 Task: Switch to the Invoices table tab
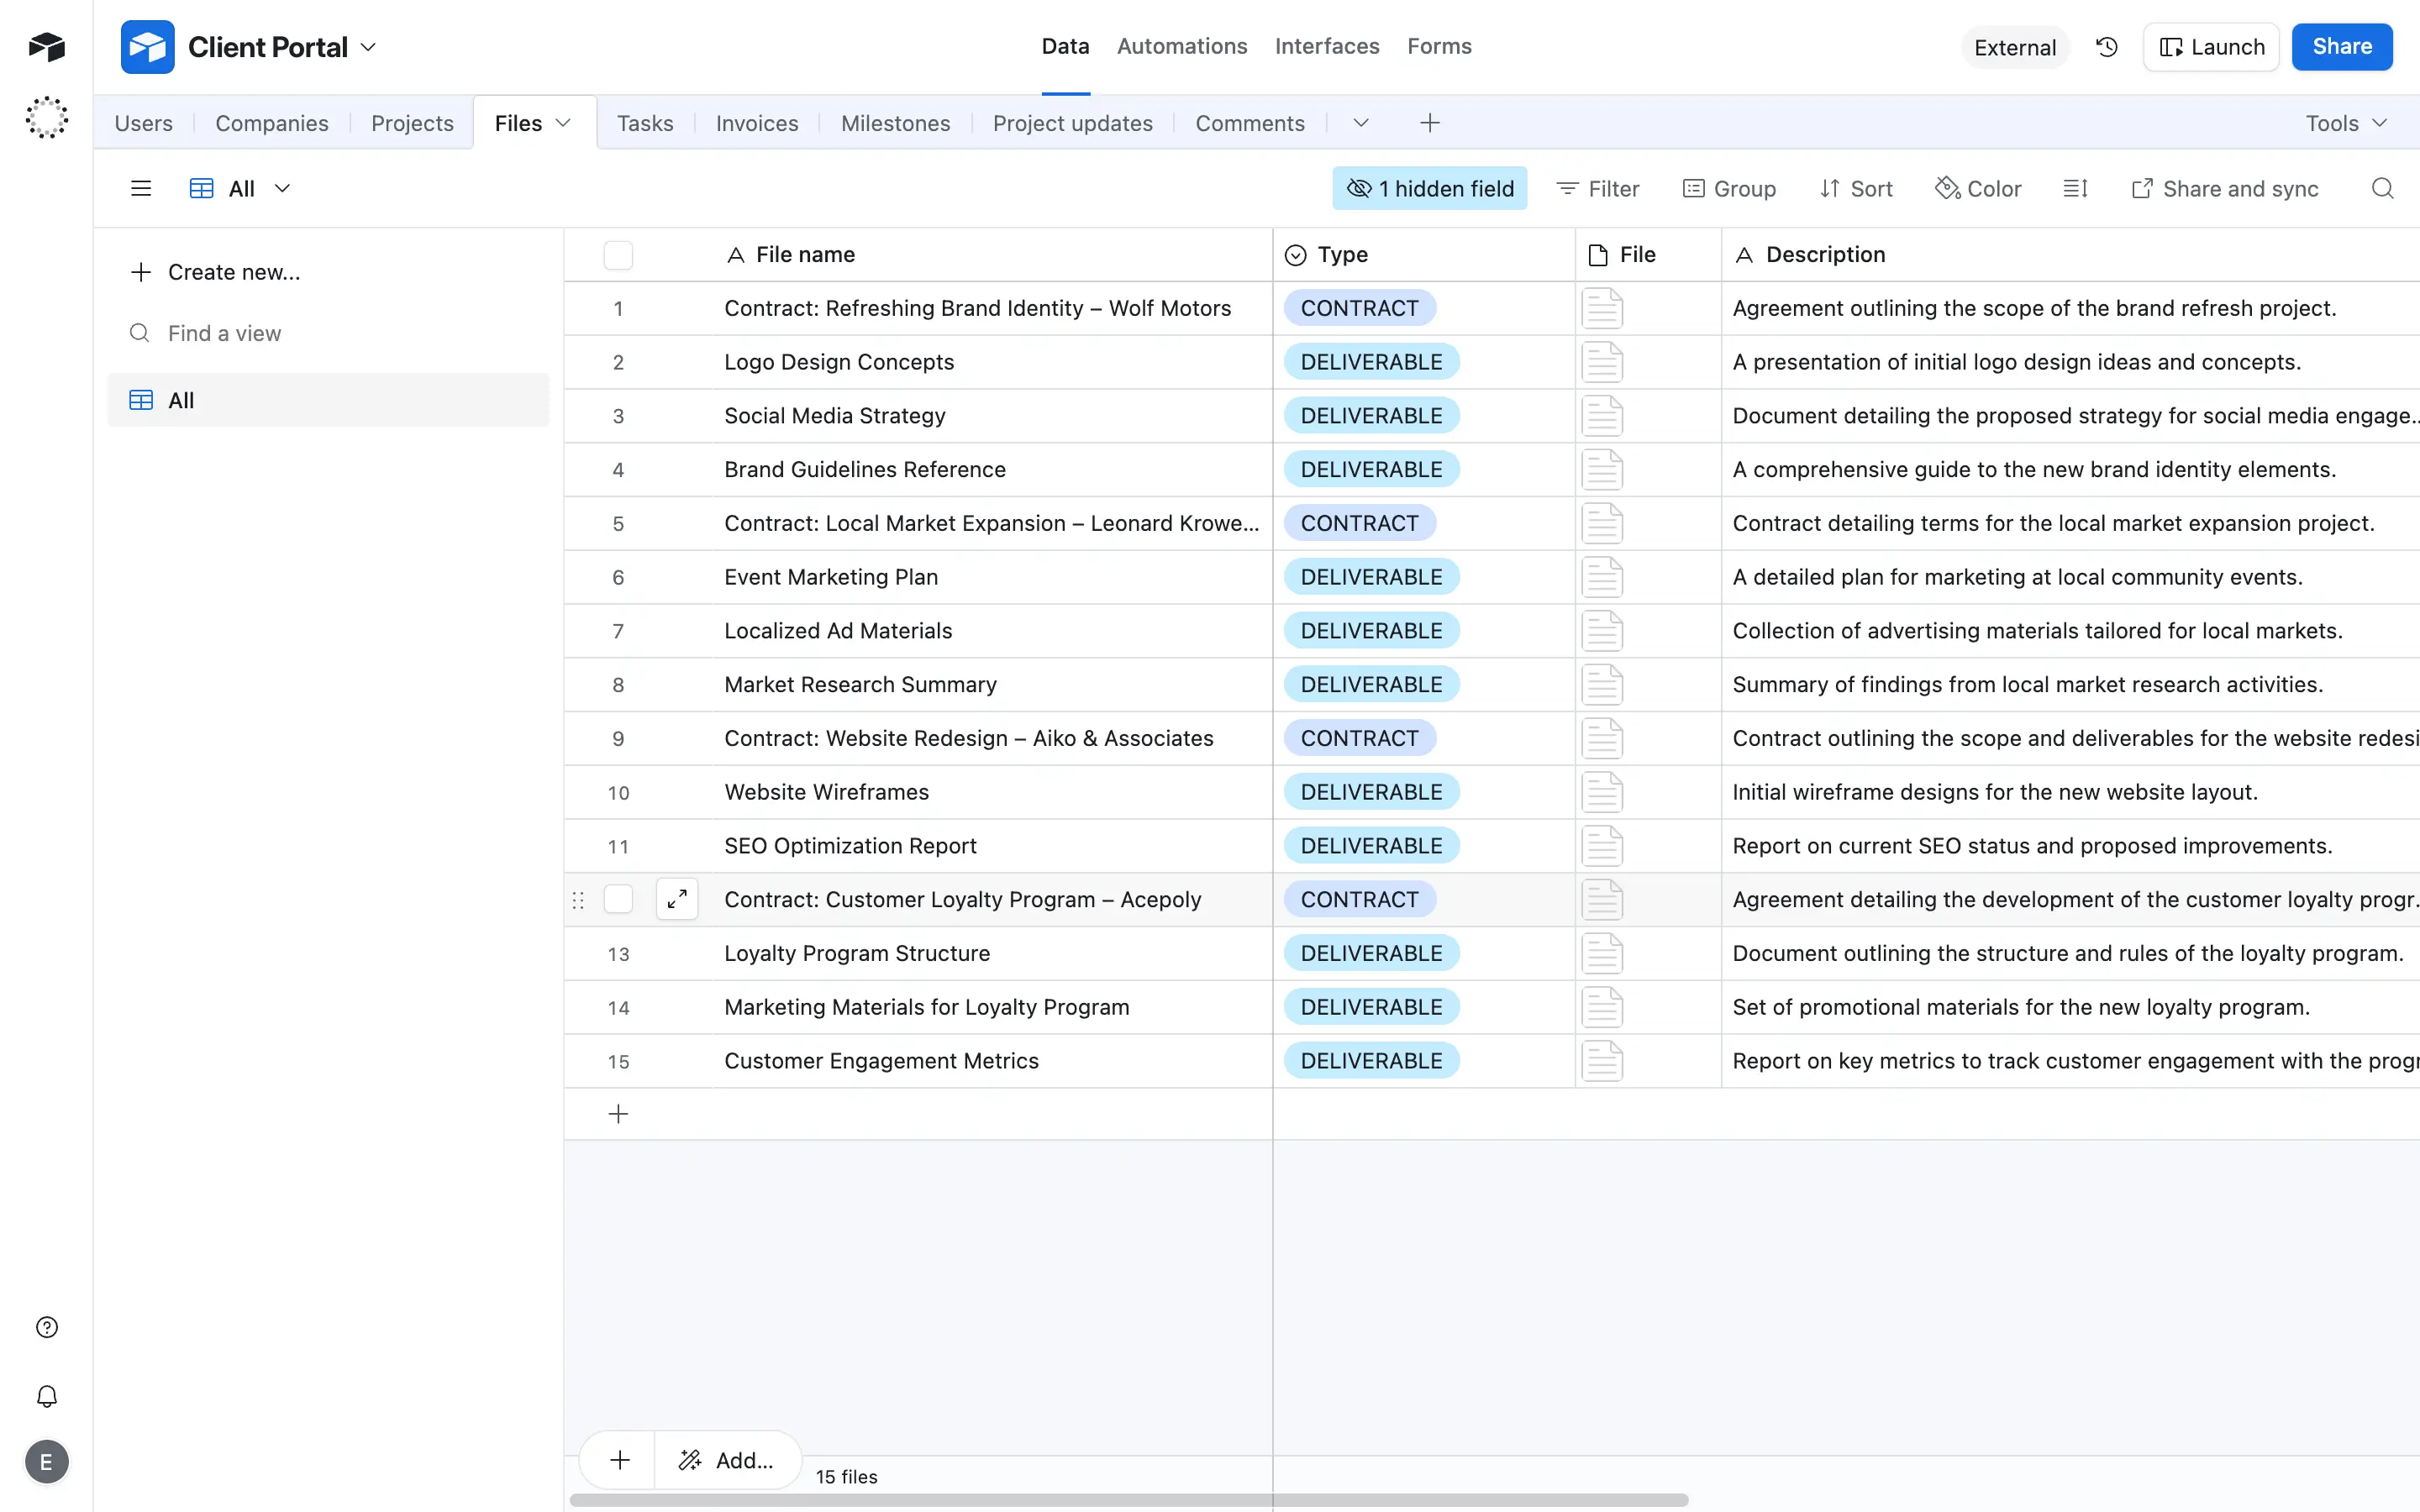[756, 123]
